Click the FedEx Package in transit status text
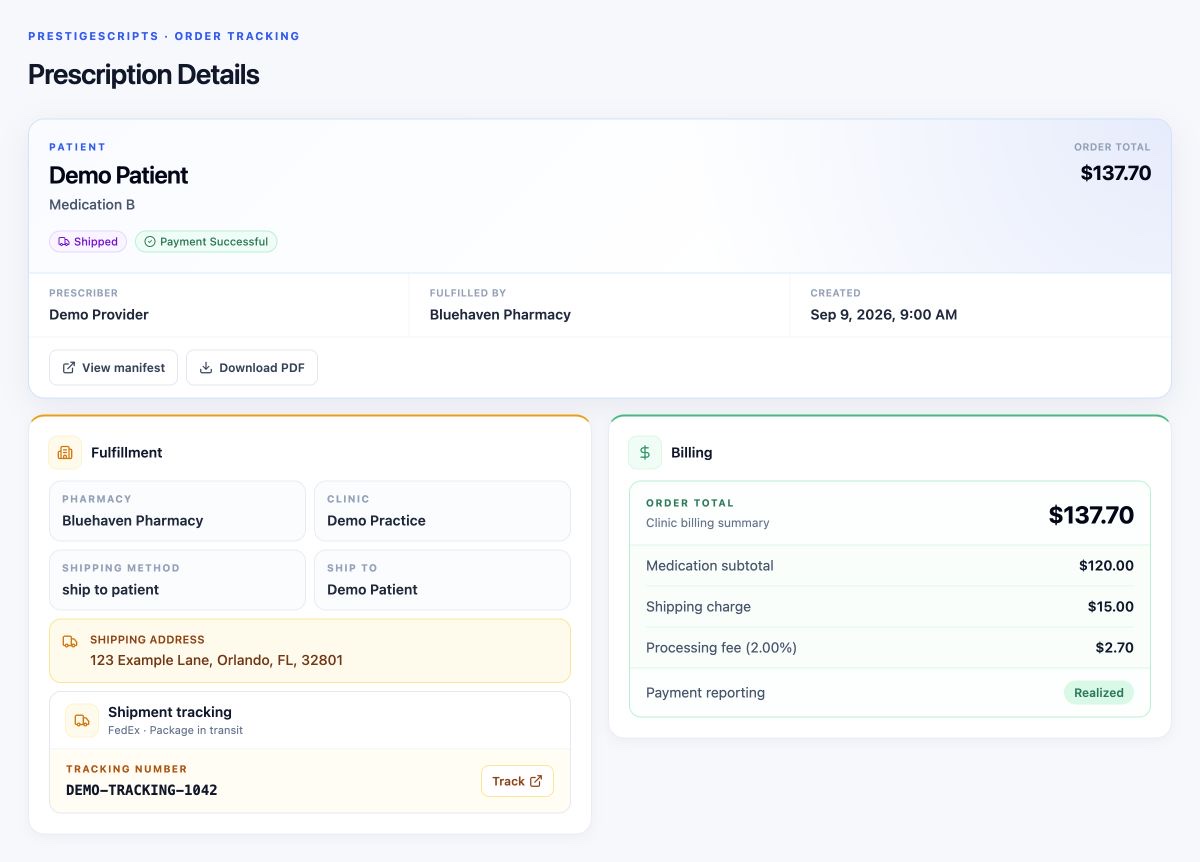Image resolution: width=1200 pixels, height=862 pixels. coord(175,730)
